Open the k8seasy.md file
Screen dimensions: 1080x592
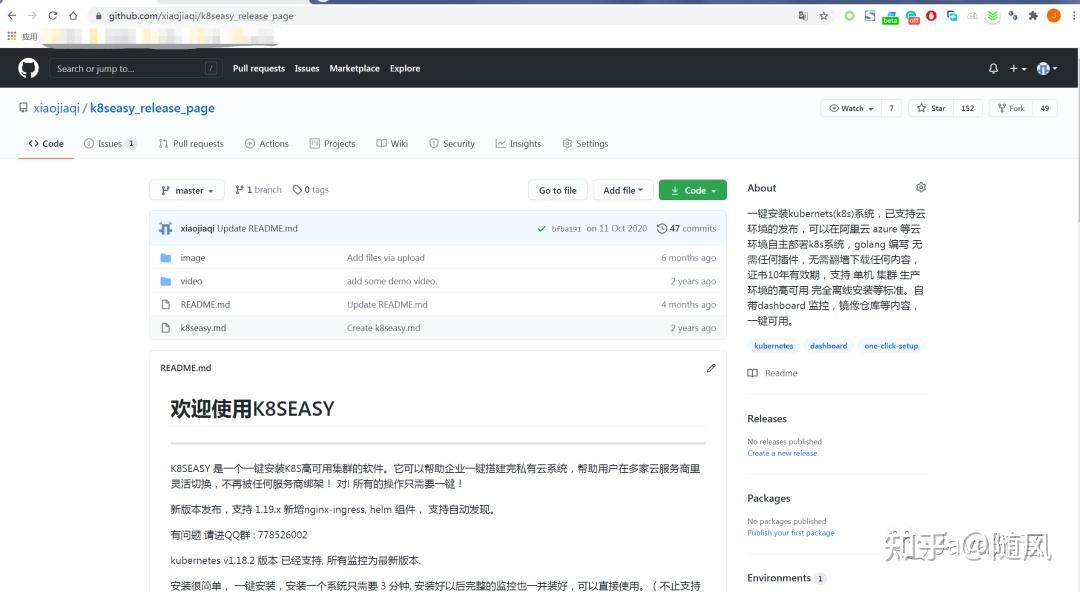pyautogui.click(x=203, y=328)
